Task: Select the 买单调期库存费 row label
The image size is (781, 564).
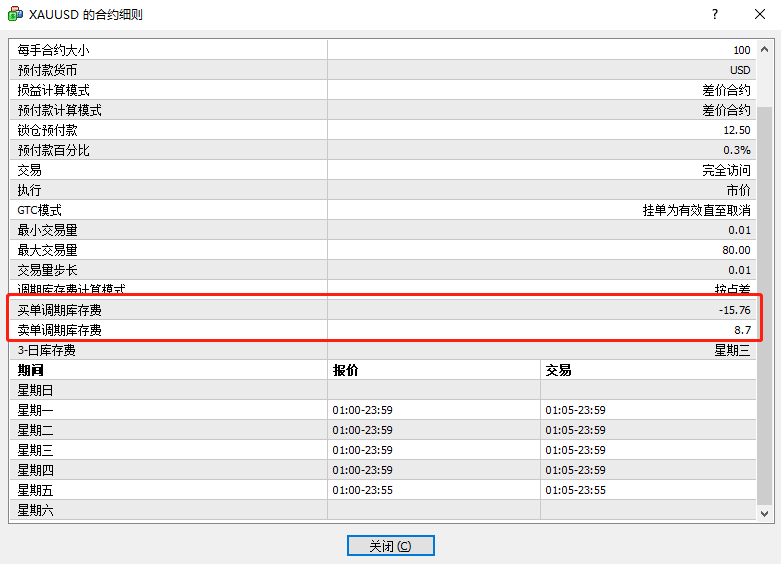Action: pos(59,310)
